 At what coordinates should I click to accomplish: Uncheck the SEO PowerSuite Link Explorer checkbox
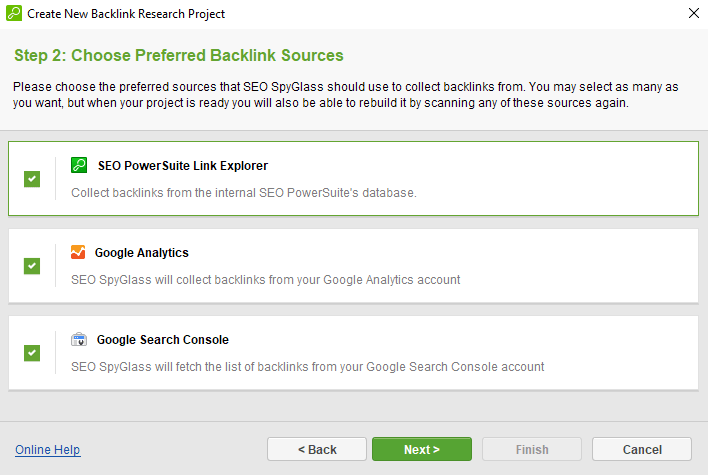32,179
